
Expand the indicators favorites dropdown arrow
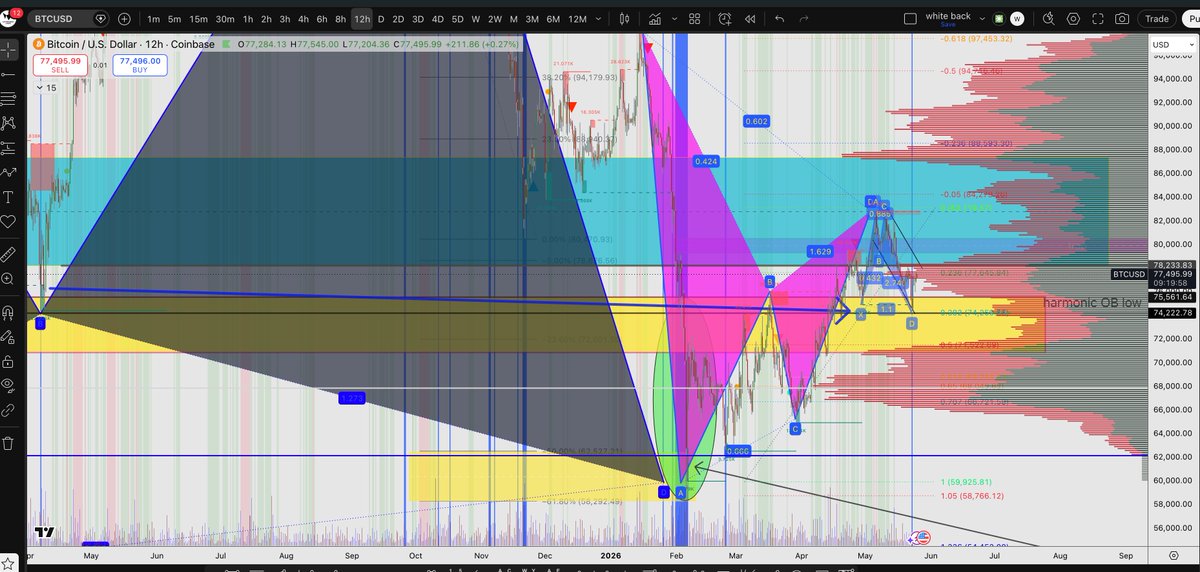[672, 18]
